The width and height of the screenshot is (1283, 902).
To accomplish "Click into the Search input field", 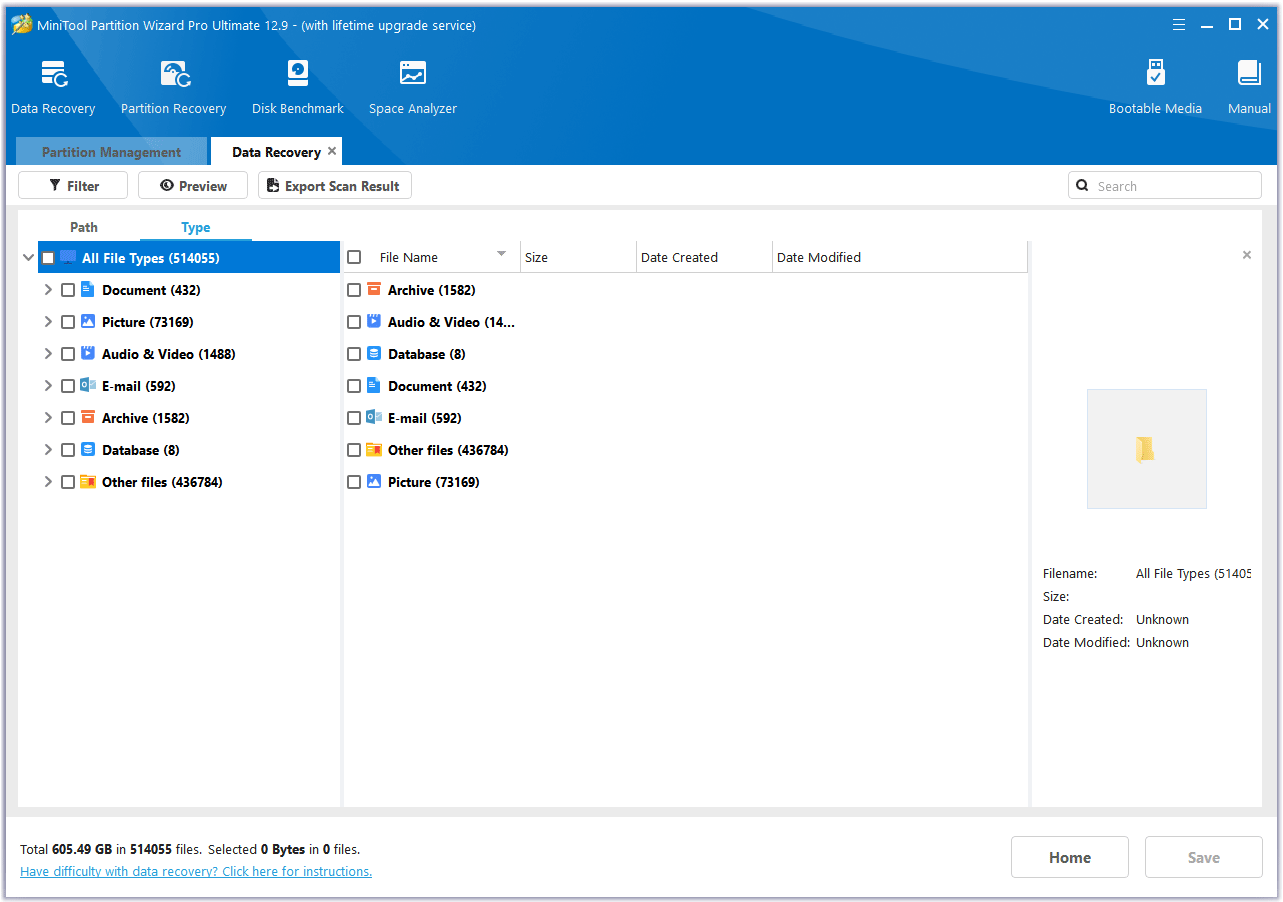I will 1165,186.
